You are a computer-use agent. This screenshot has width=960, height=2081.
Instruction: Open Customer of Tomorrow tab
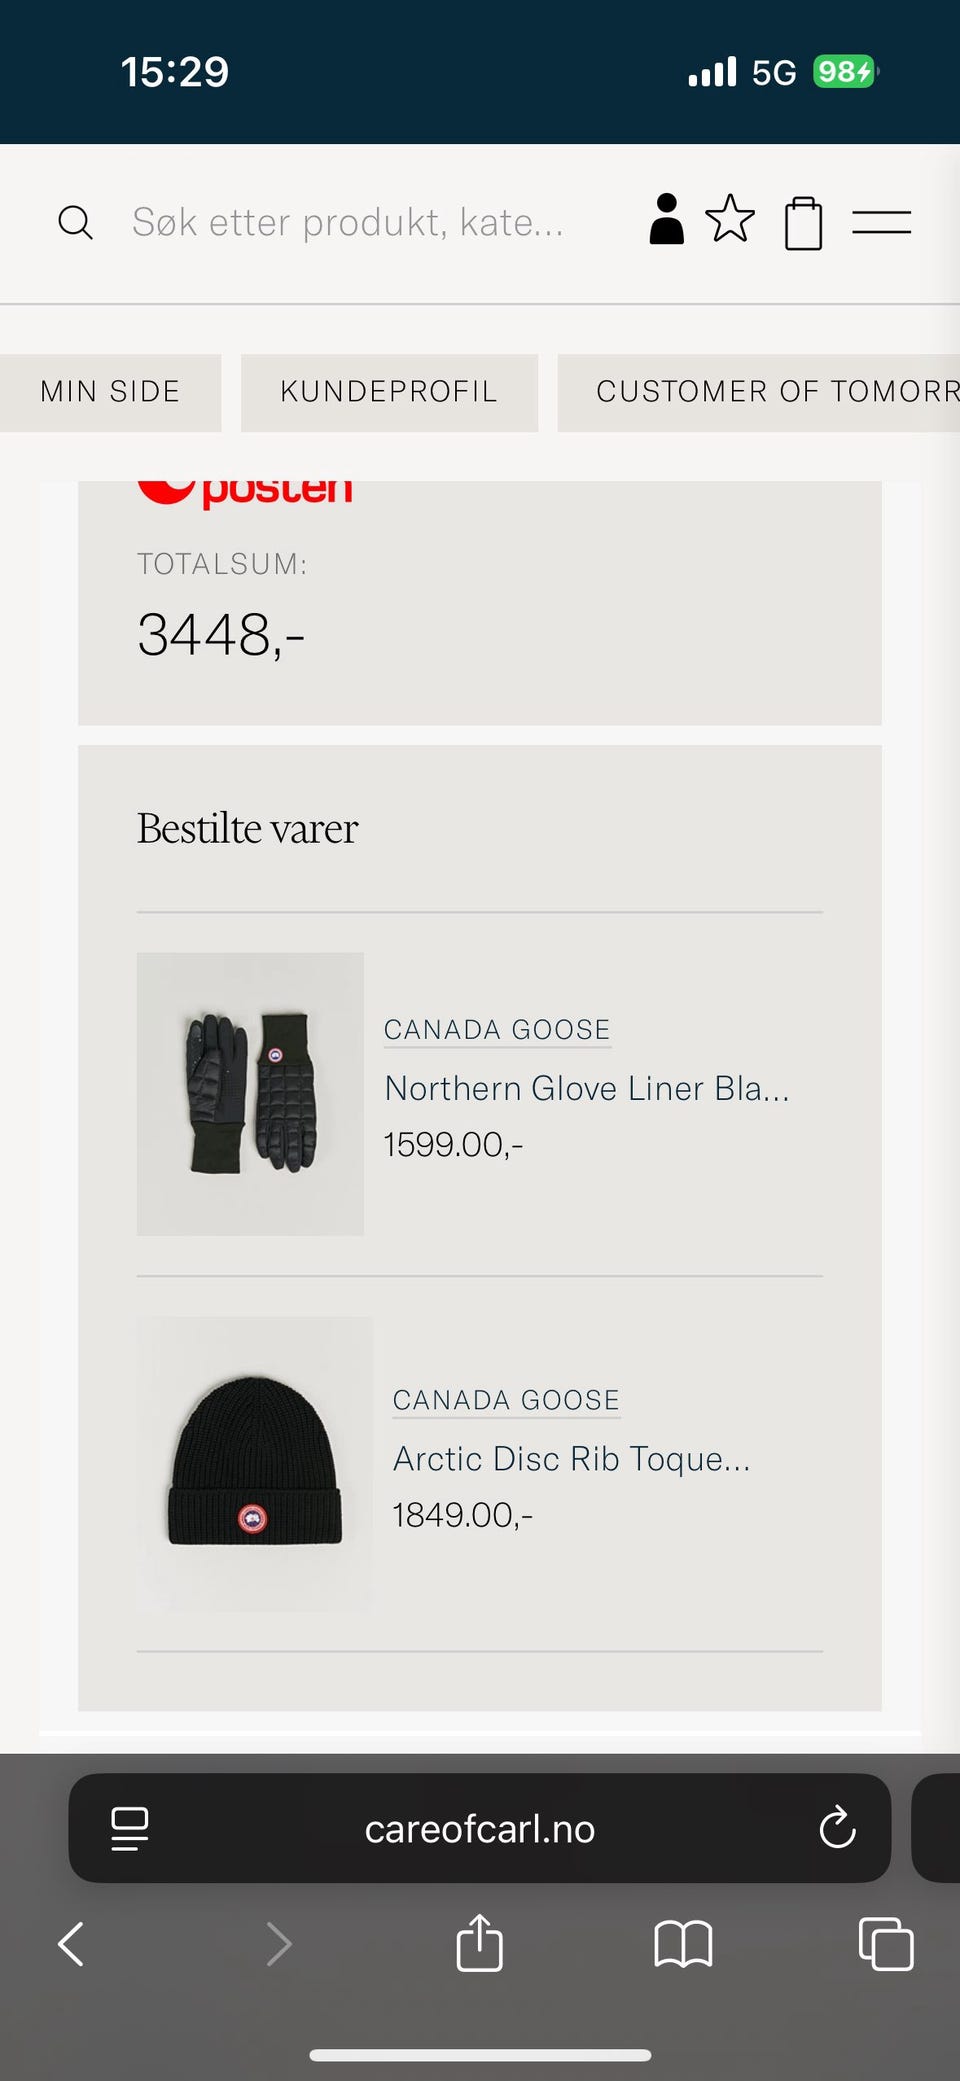click(x=770, y=392)
